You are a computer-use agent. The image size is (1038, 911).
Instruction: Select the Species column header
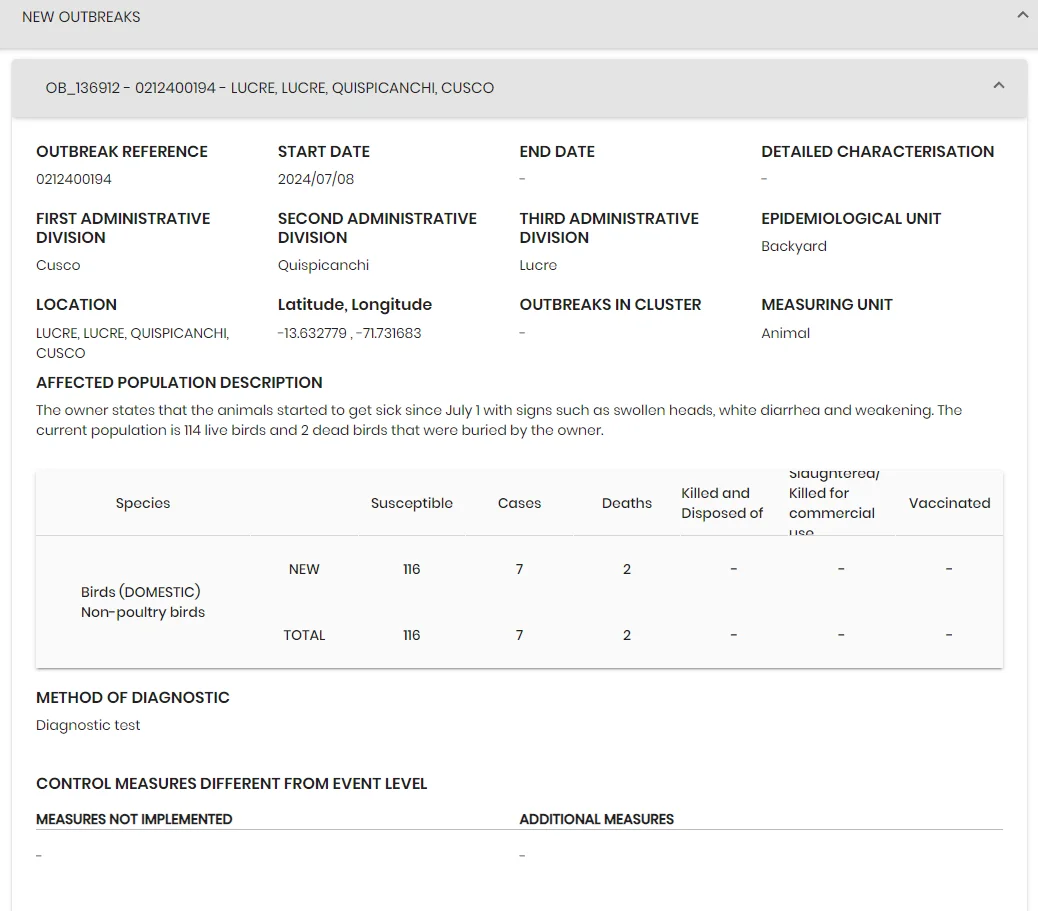pyautogui.click(x=143, y=503)
